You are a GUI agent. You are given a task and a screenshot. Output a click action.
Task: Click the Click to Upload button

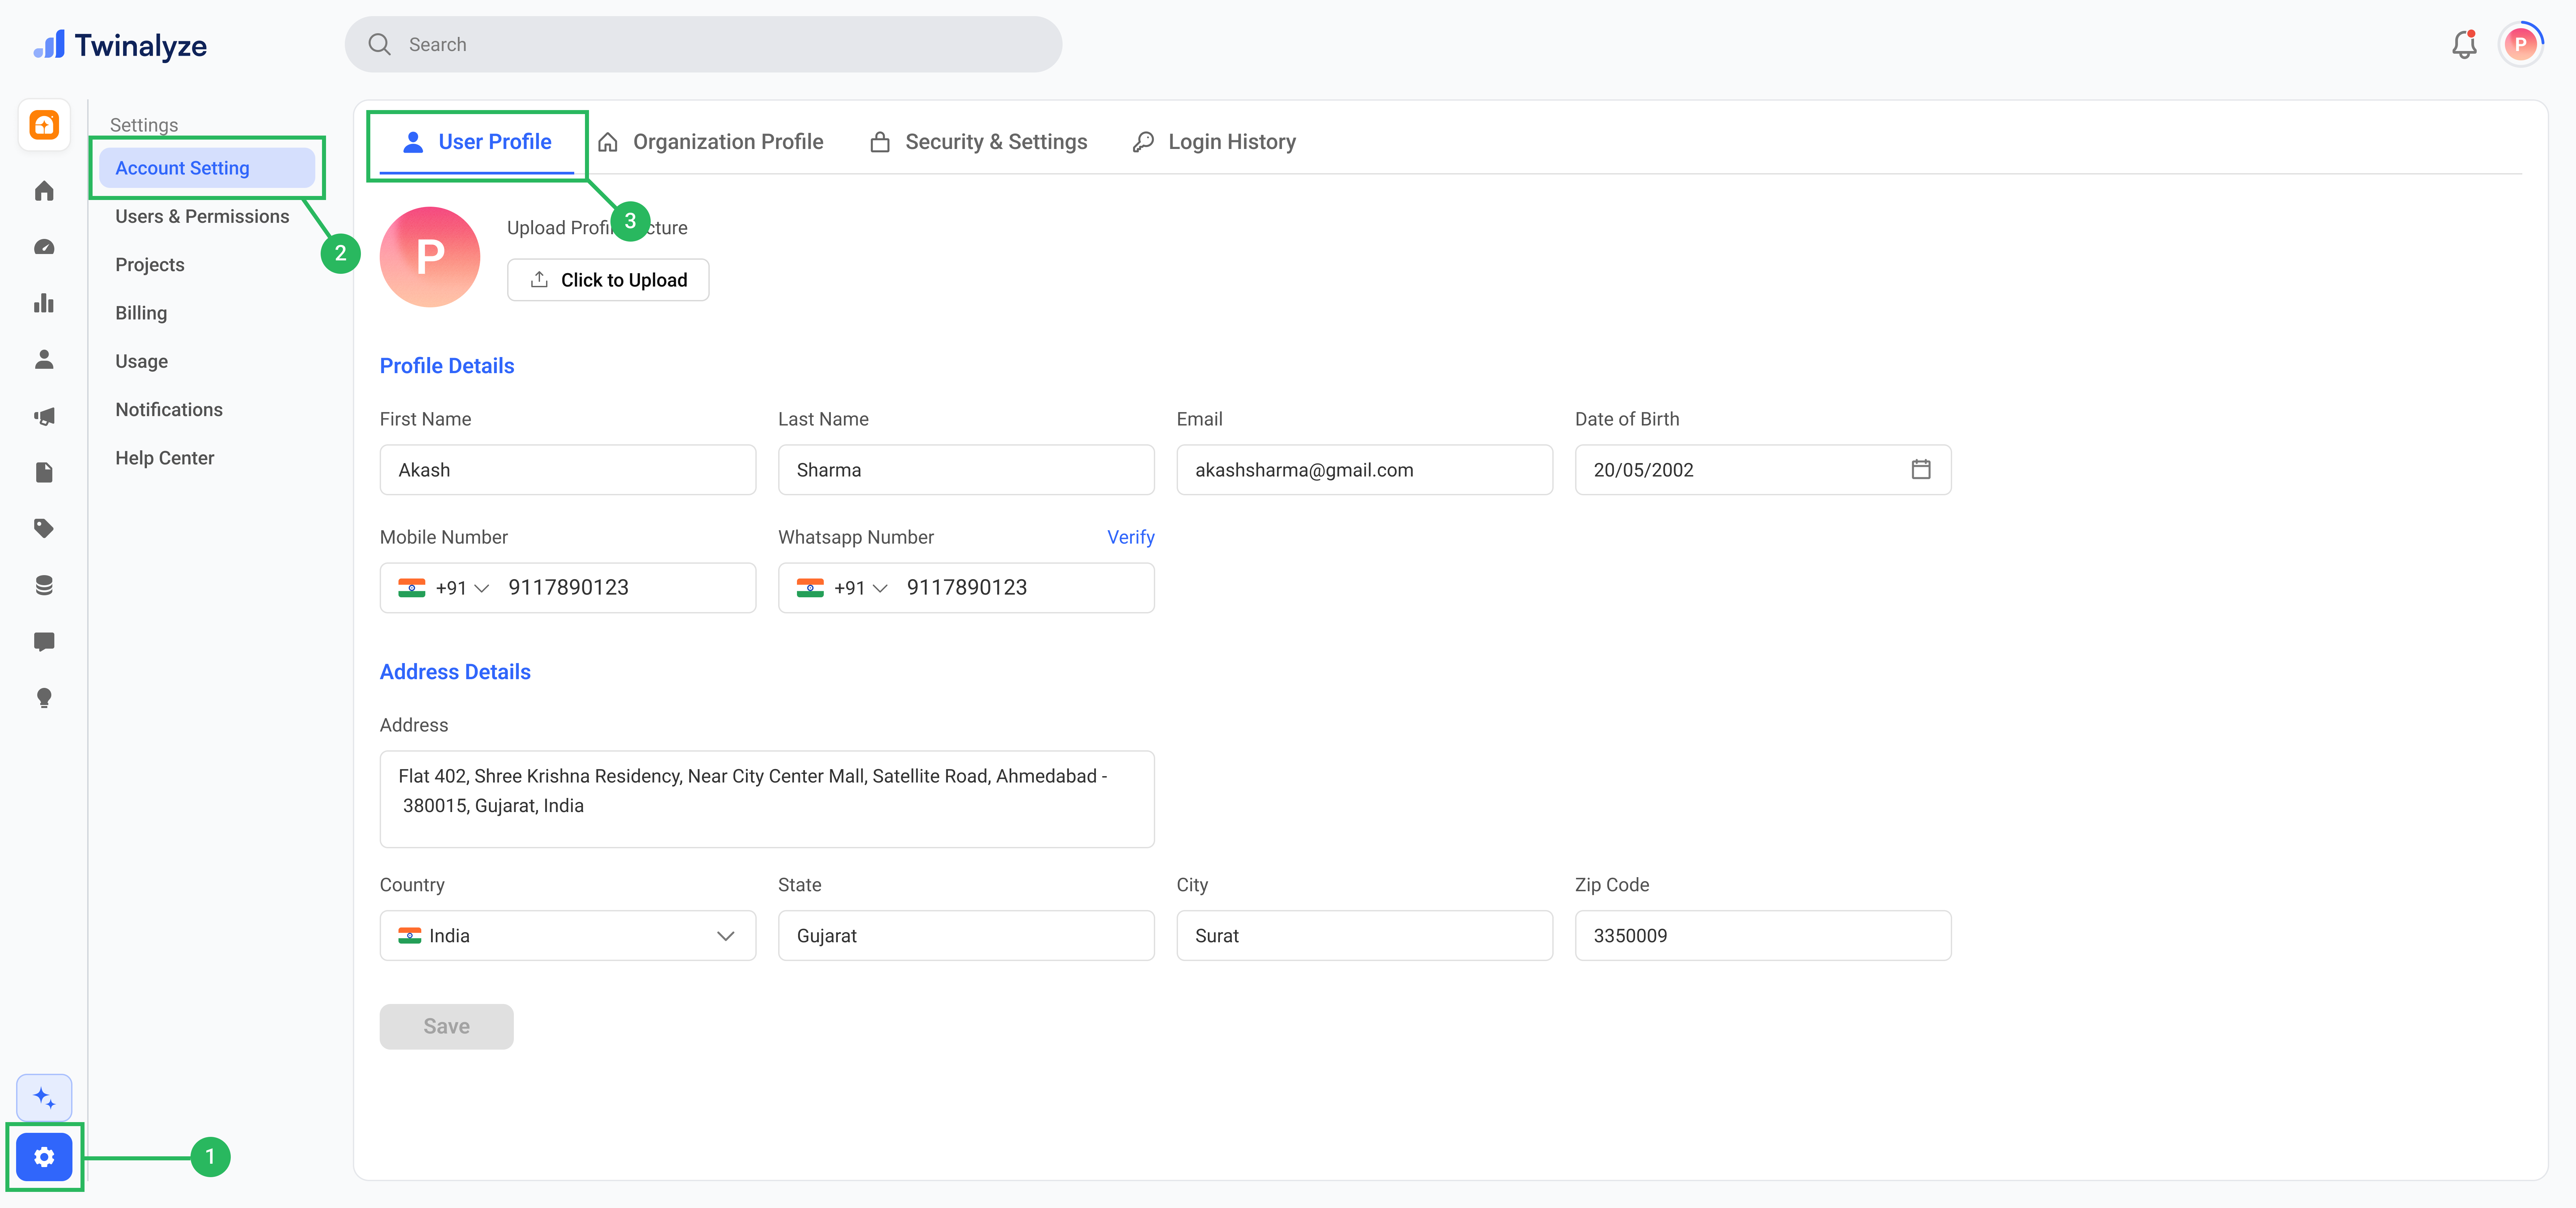tap(608, 280)
